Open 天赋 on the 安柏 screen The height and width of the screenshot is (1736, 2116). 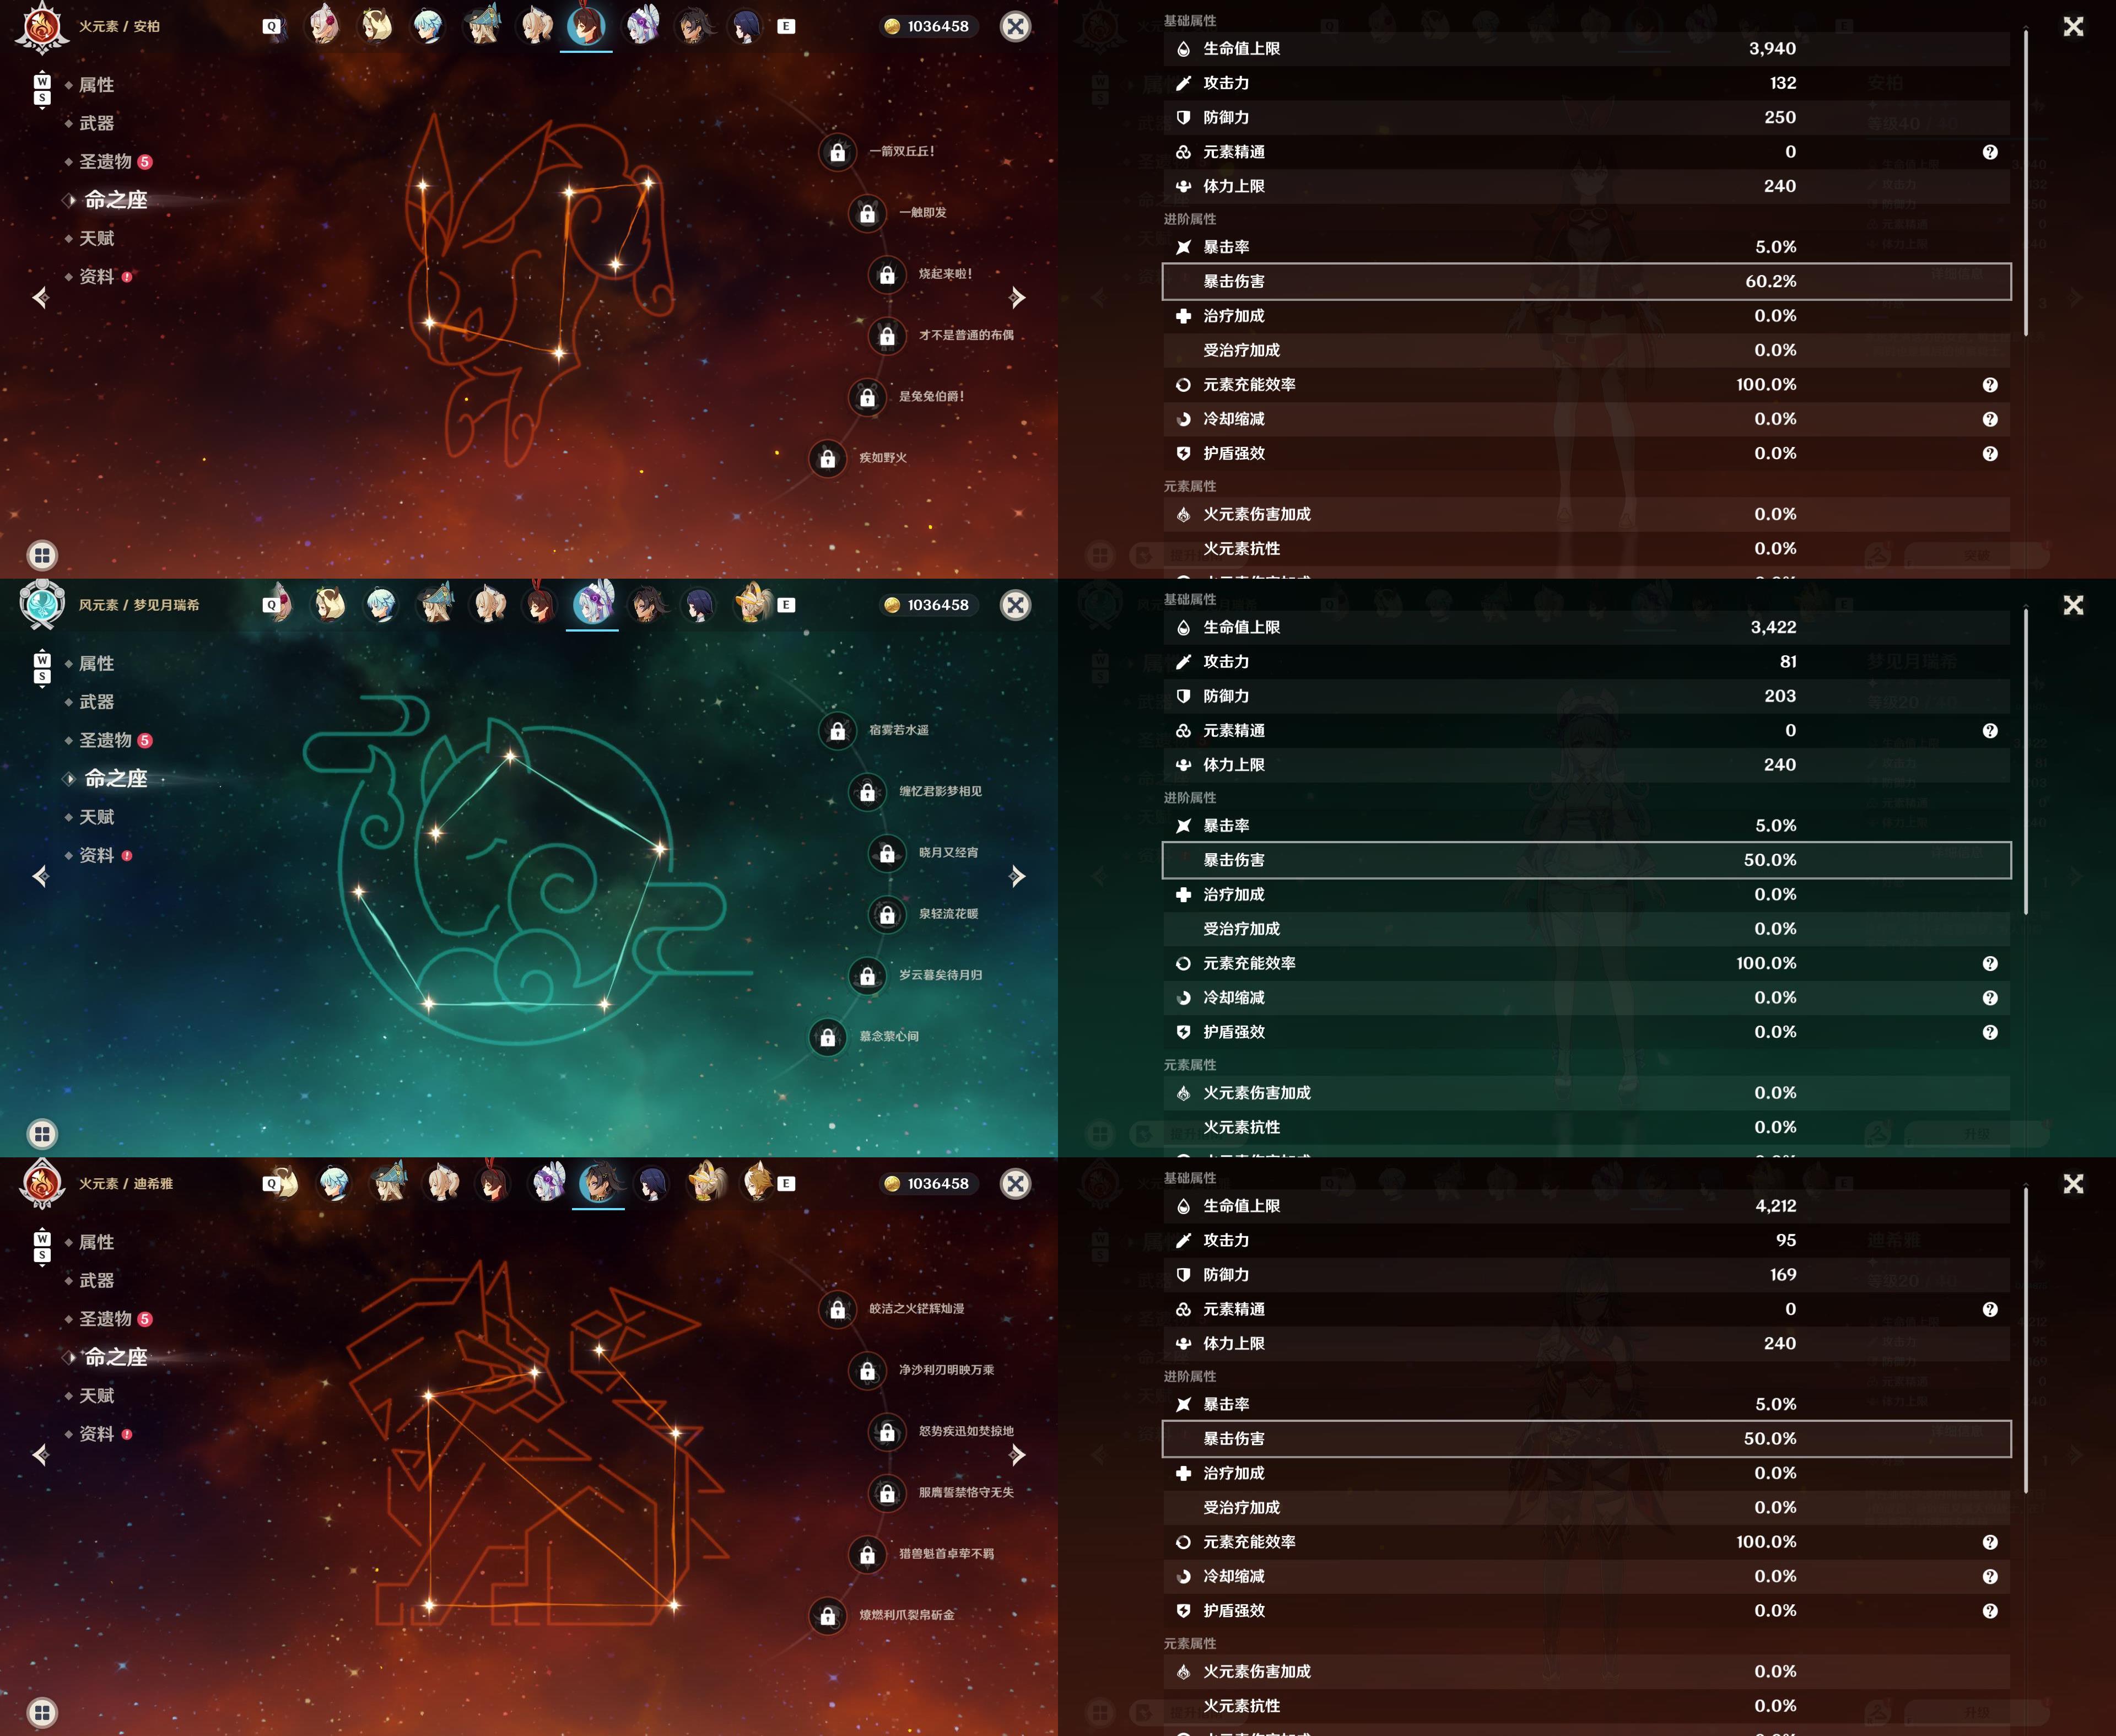96,238
